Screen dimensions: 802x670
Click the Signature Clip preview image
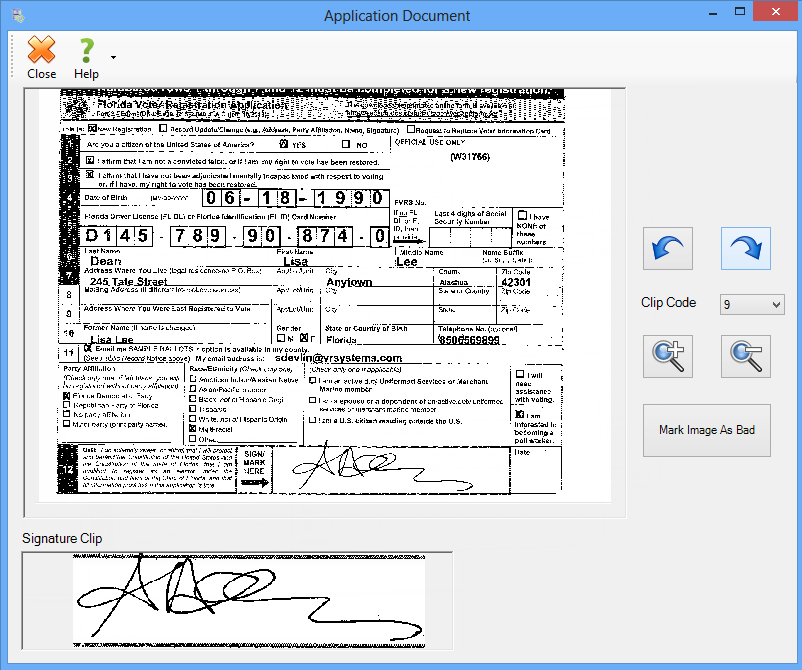point(248,598)
